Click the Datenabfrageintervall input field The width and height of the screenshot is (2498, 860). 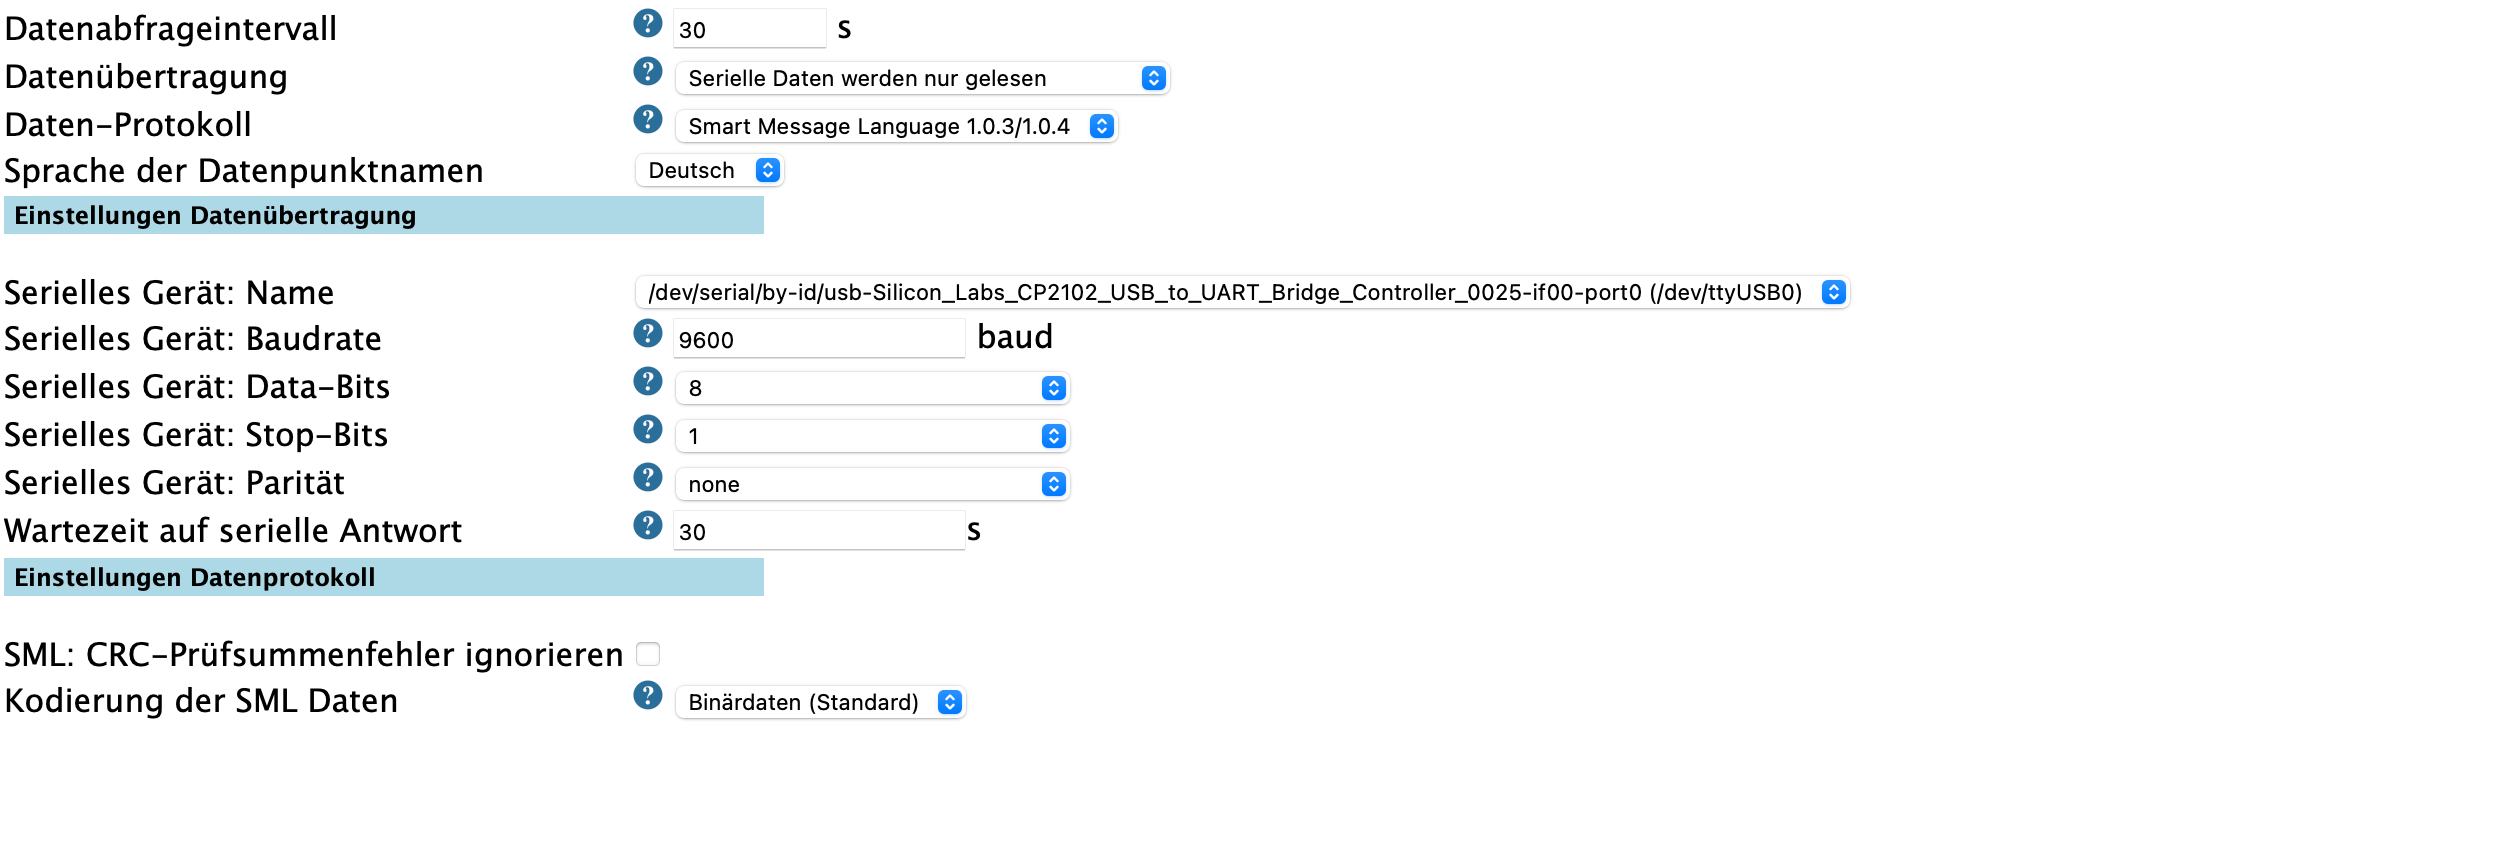click(749, 29)
